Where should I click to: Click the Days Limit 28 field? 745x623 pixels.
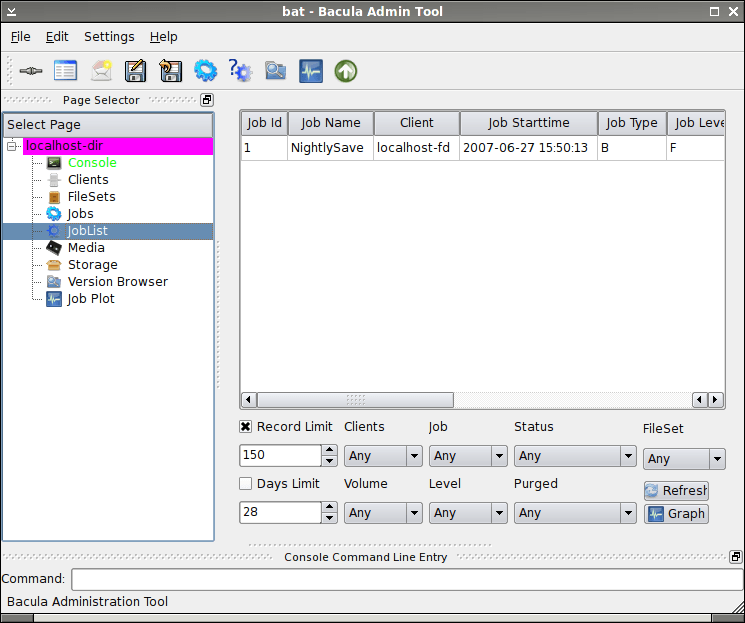click(280, 512)
